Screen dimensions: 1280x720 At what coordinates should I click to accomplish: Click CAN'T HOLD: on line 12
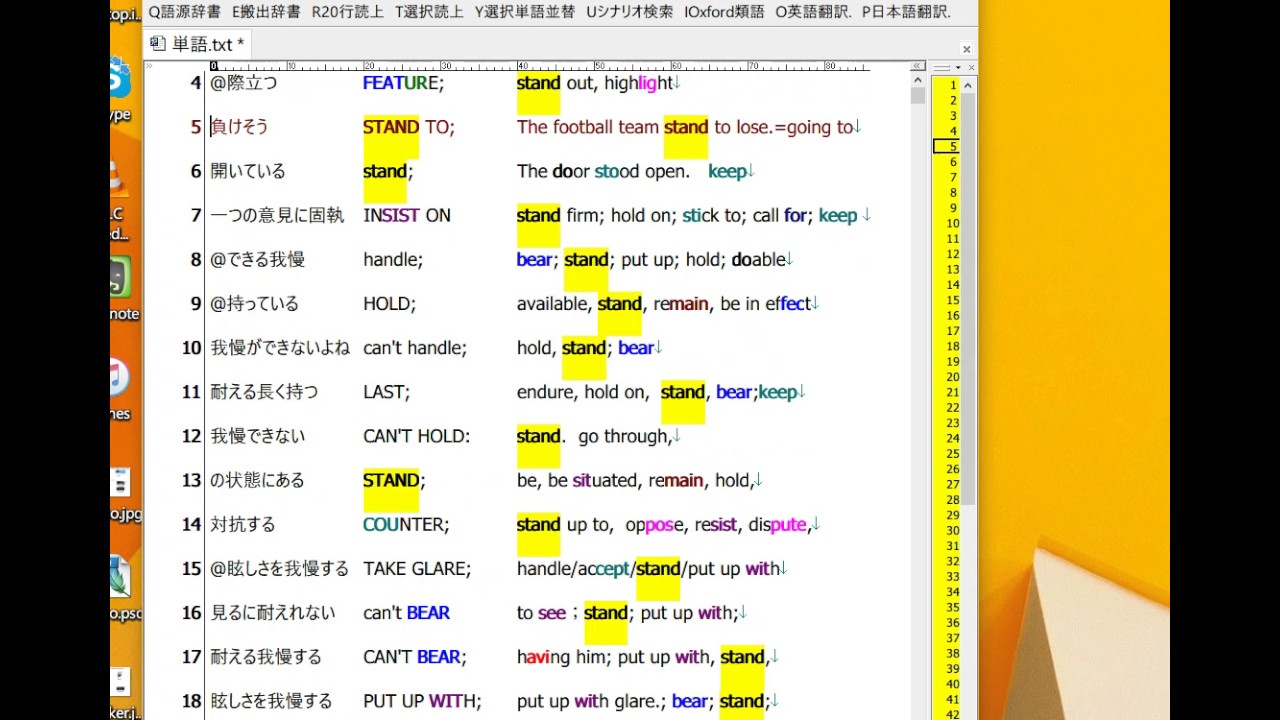pos(416,436)
